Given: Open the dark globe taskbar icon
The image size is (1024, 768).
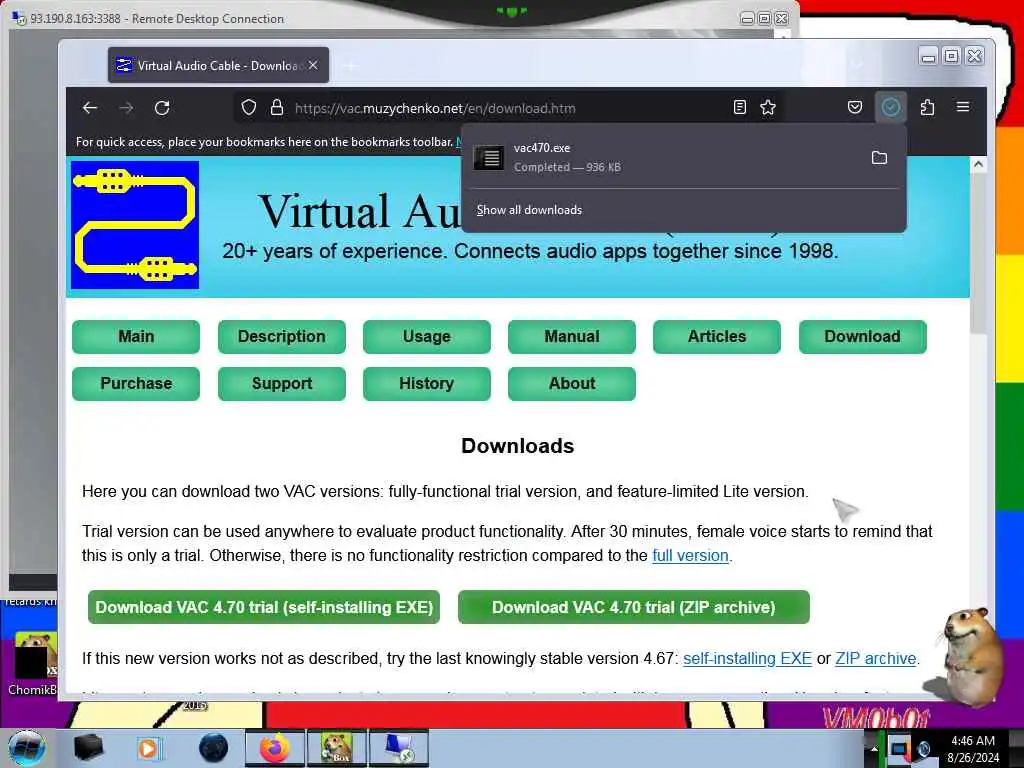Looking at the screenshot, I should coord(214,748).
